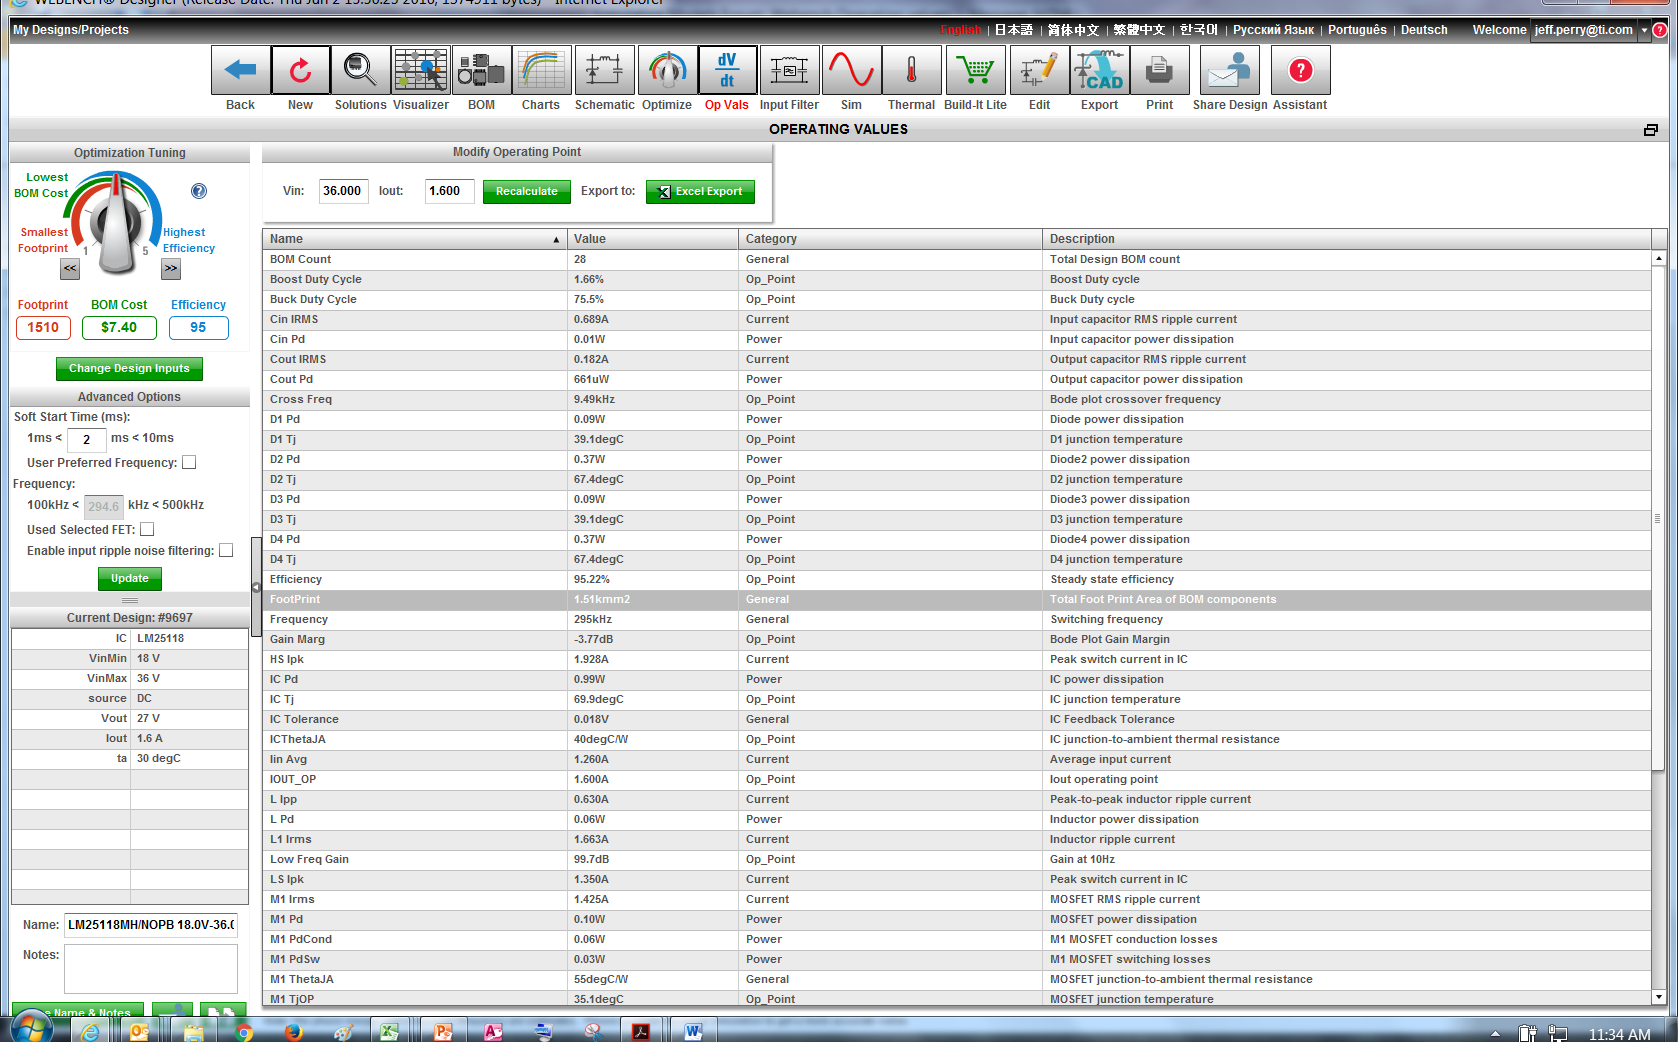This screenshot has height=1042, width=1678.
Task: View the Schematic
Action: pyautogui.click(x=604, y=70)
